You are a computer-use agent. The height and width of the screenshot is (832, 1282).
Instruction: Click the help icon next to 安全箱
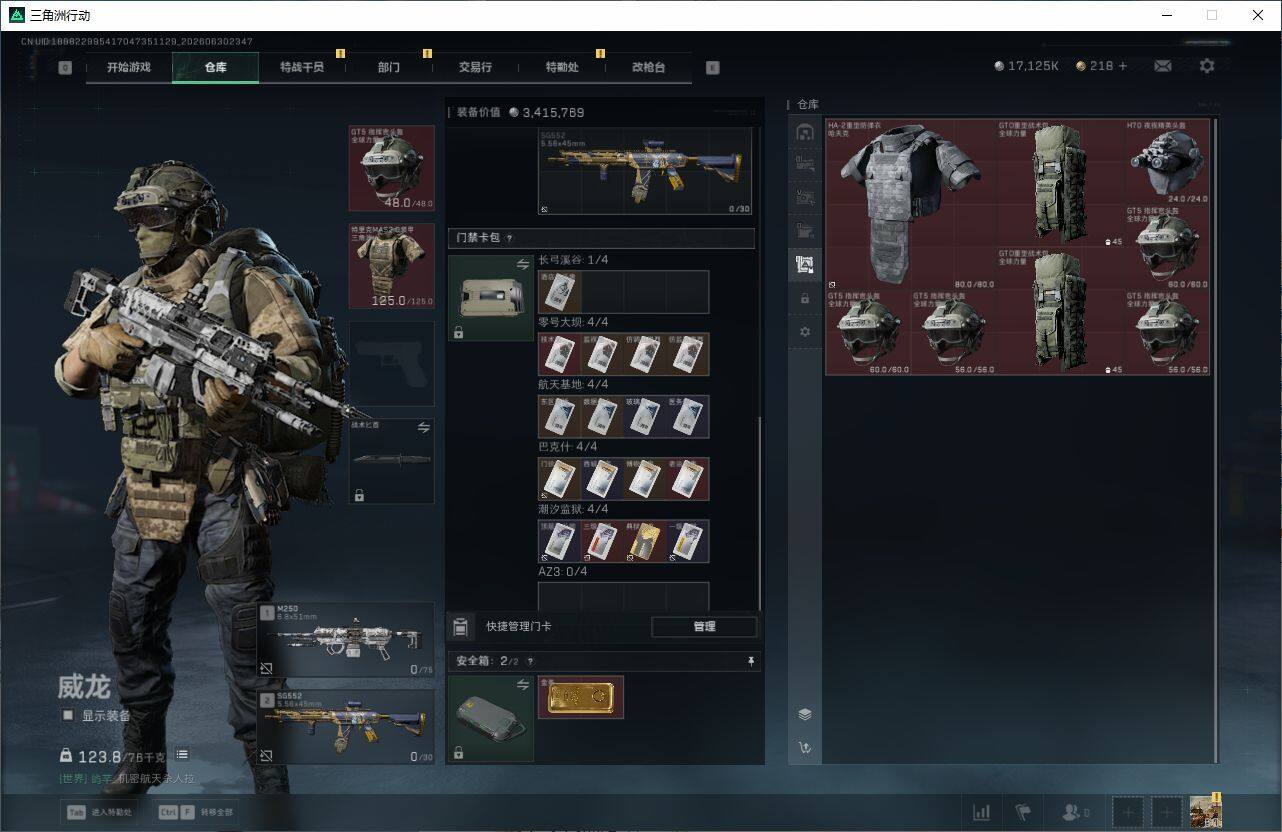[x=530, y=661]
